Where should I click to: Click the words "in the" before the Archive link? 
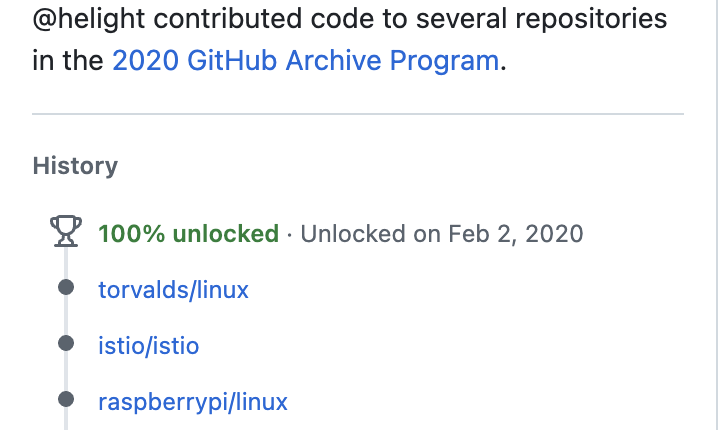point(68,60)
